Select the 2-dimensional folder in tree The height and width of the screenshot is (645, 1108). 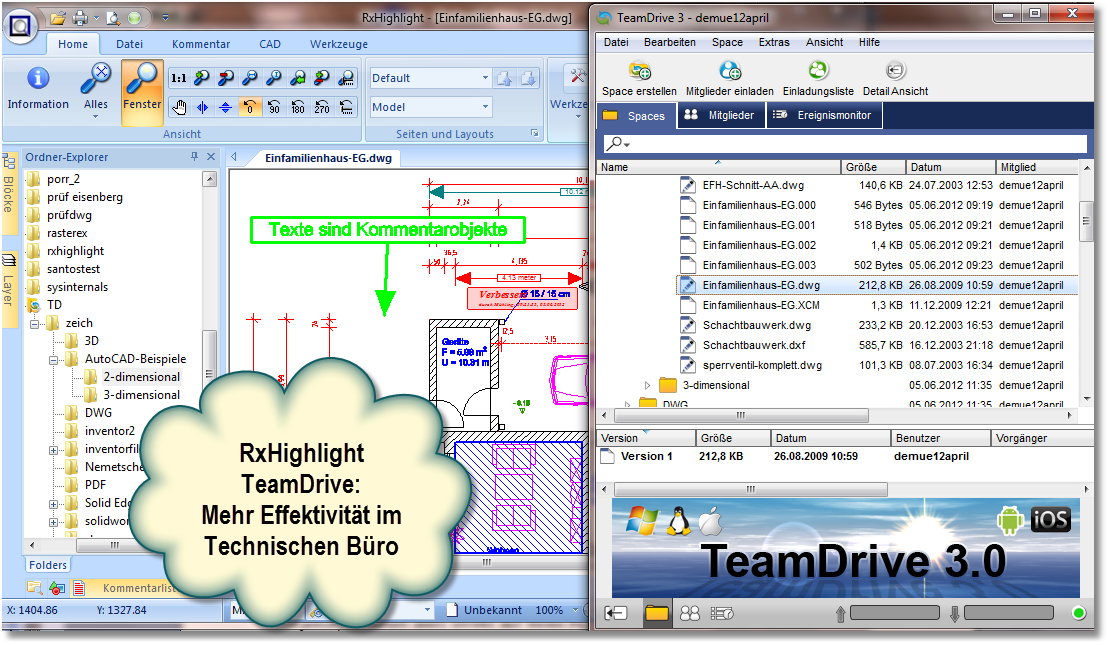tap(141, 377)
